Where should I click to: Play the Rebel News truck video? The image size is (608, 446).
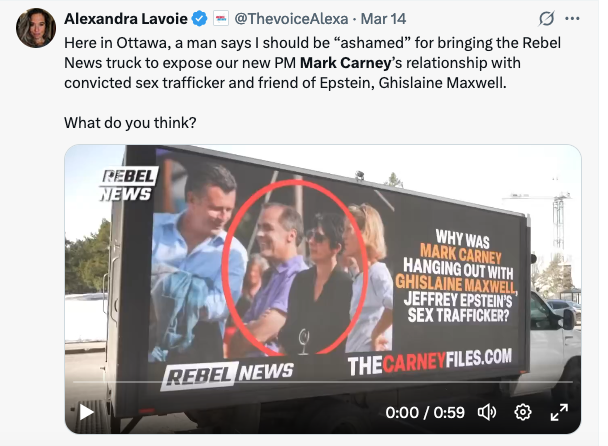[x=86, y=412]
